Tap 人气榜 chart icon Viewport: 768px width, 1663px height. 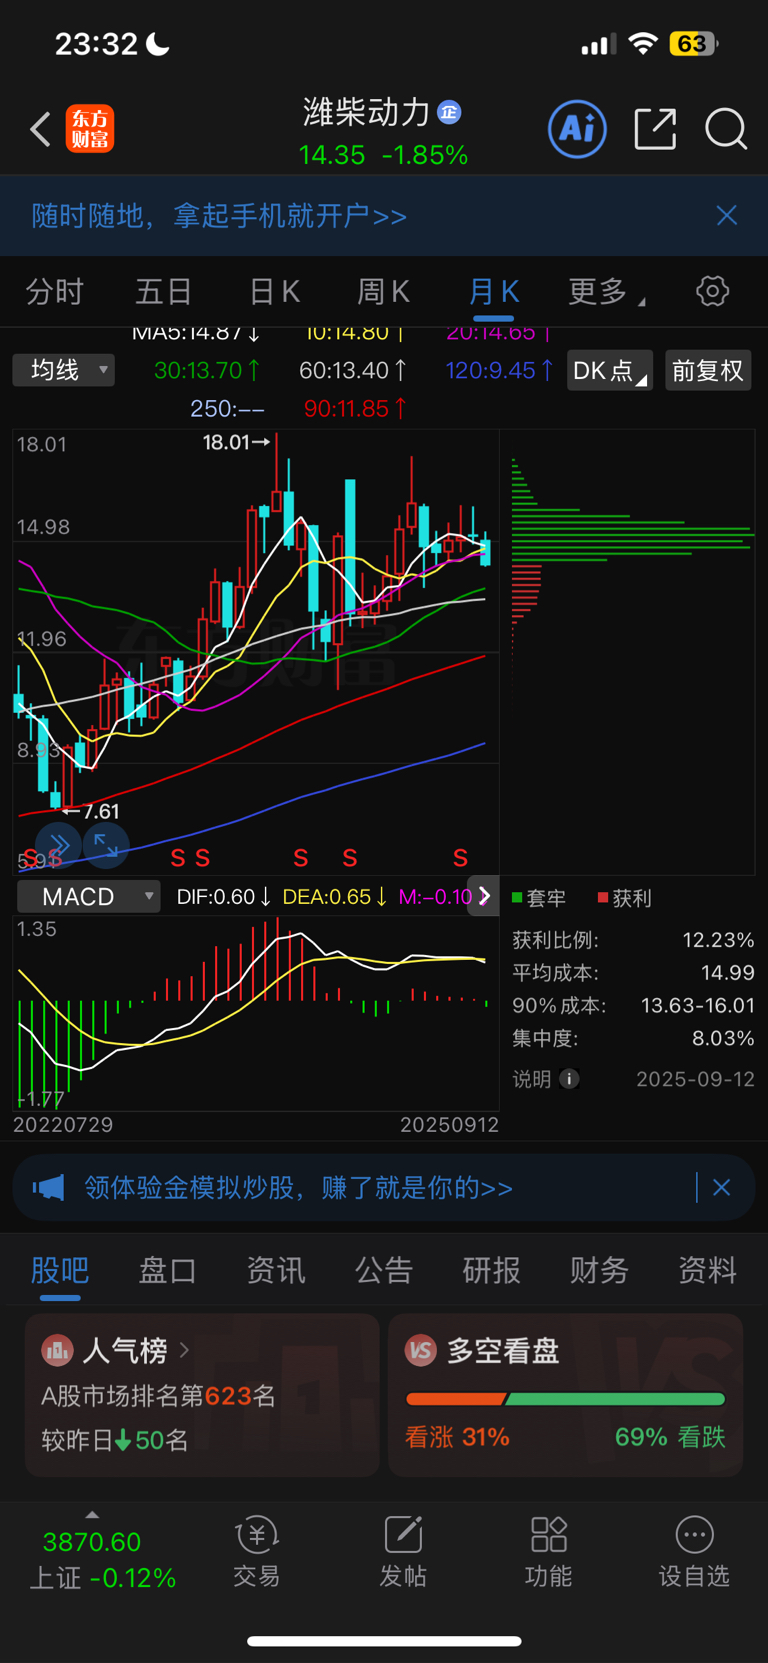[57, 1351]
